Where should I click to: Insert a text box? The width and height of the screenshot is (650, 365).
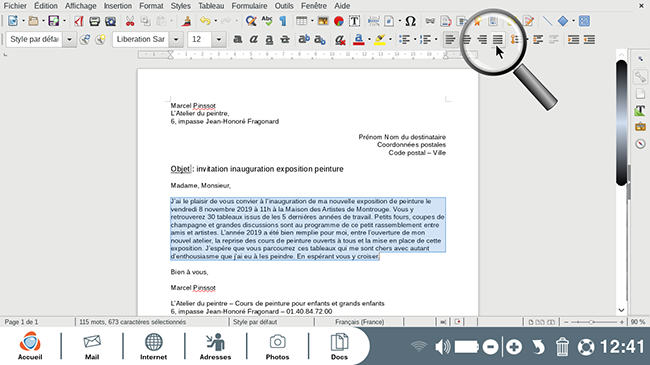click(x=354, y=21)
